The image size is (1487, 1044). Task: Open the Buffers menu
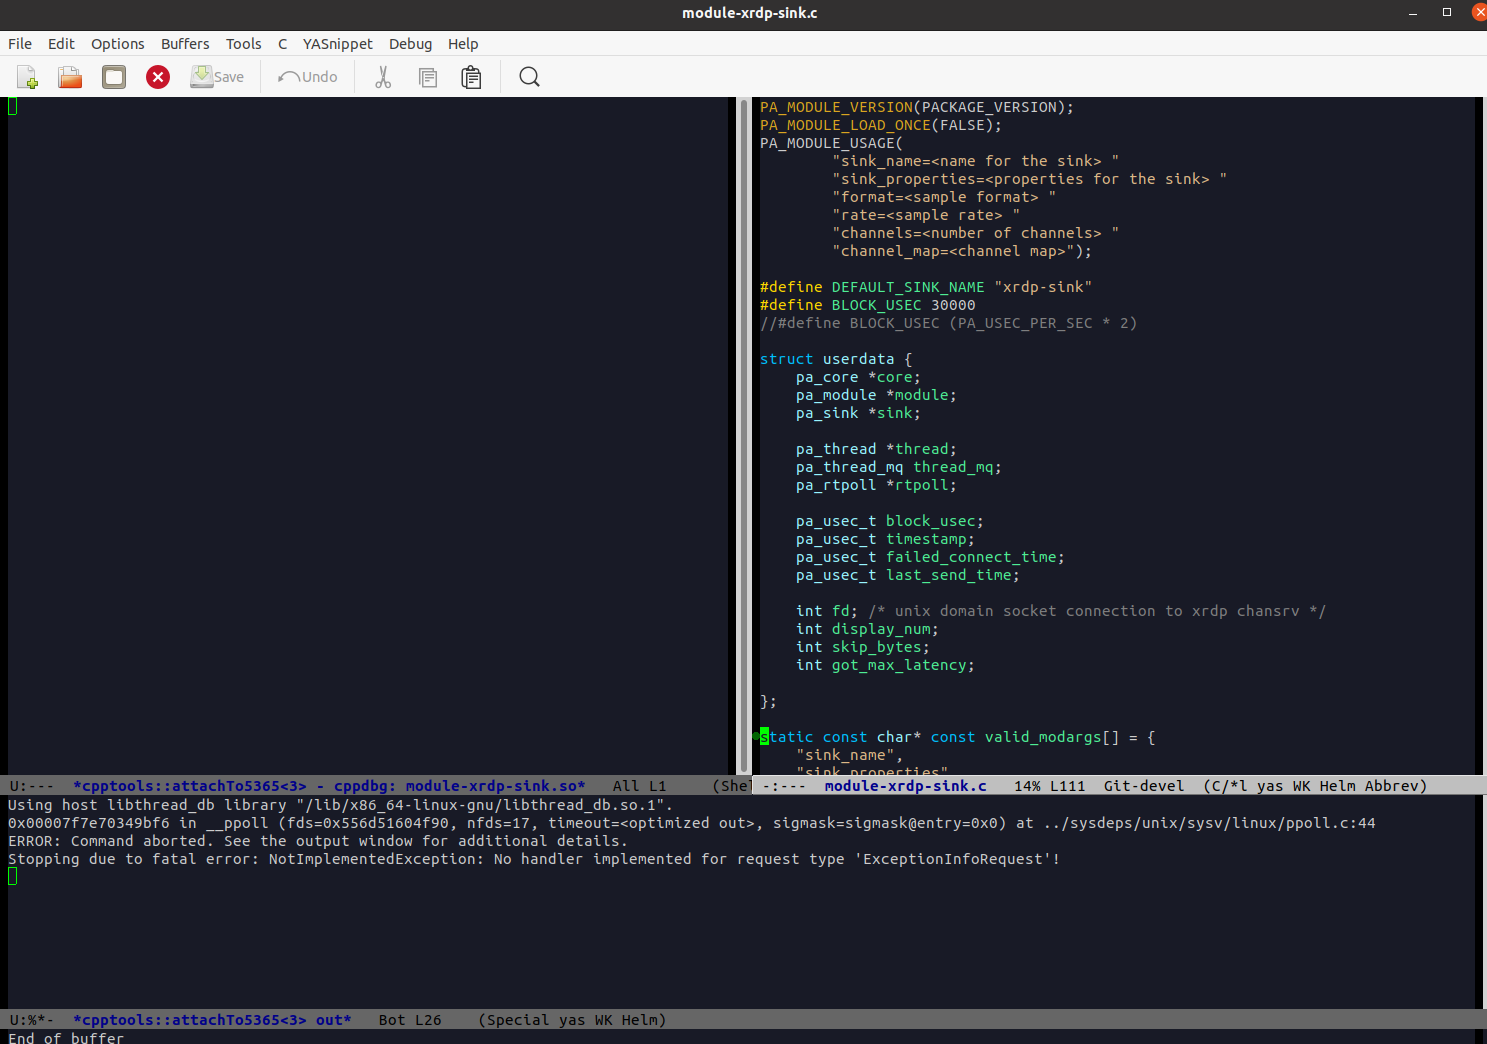[185, 44]
